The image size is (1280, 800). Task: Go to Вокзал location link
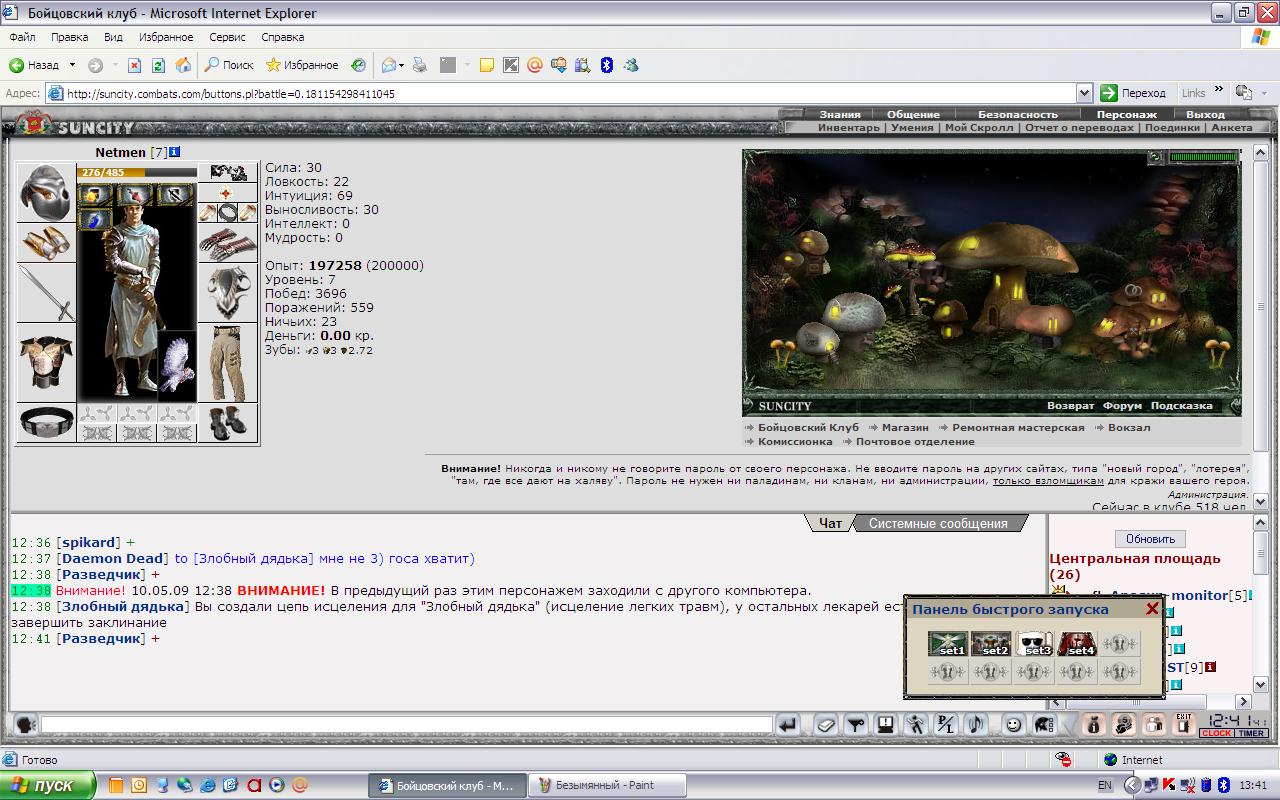(1129, 427)
